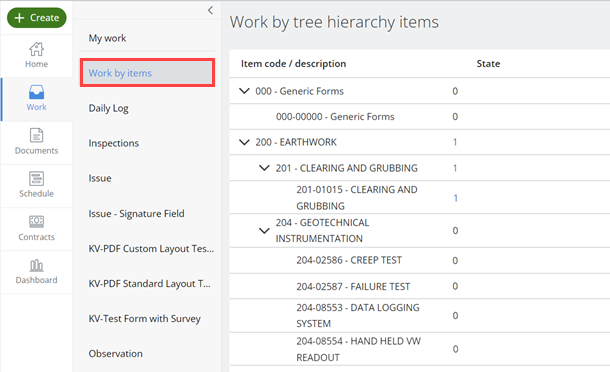The height and width of the screenshot is (372, 610).
Task: Click the 200 - EARTHWORK label
Action: (x=296, y=142)
